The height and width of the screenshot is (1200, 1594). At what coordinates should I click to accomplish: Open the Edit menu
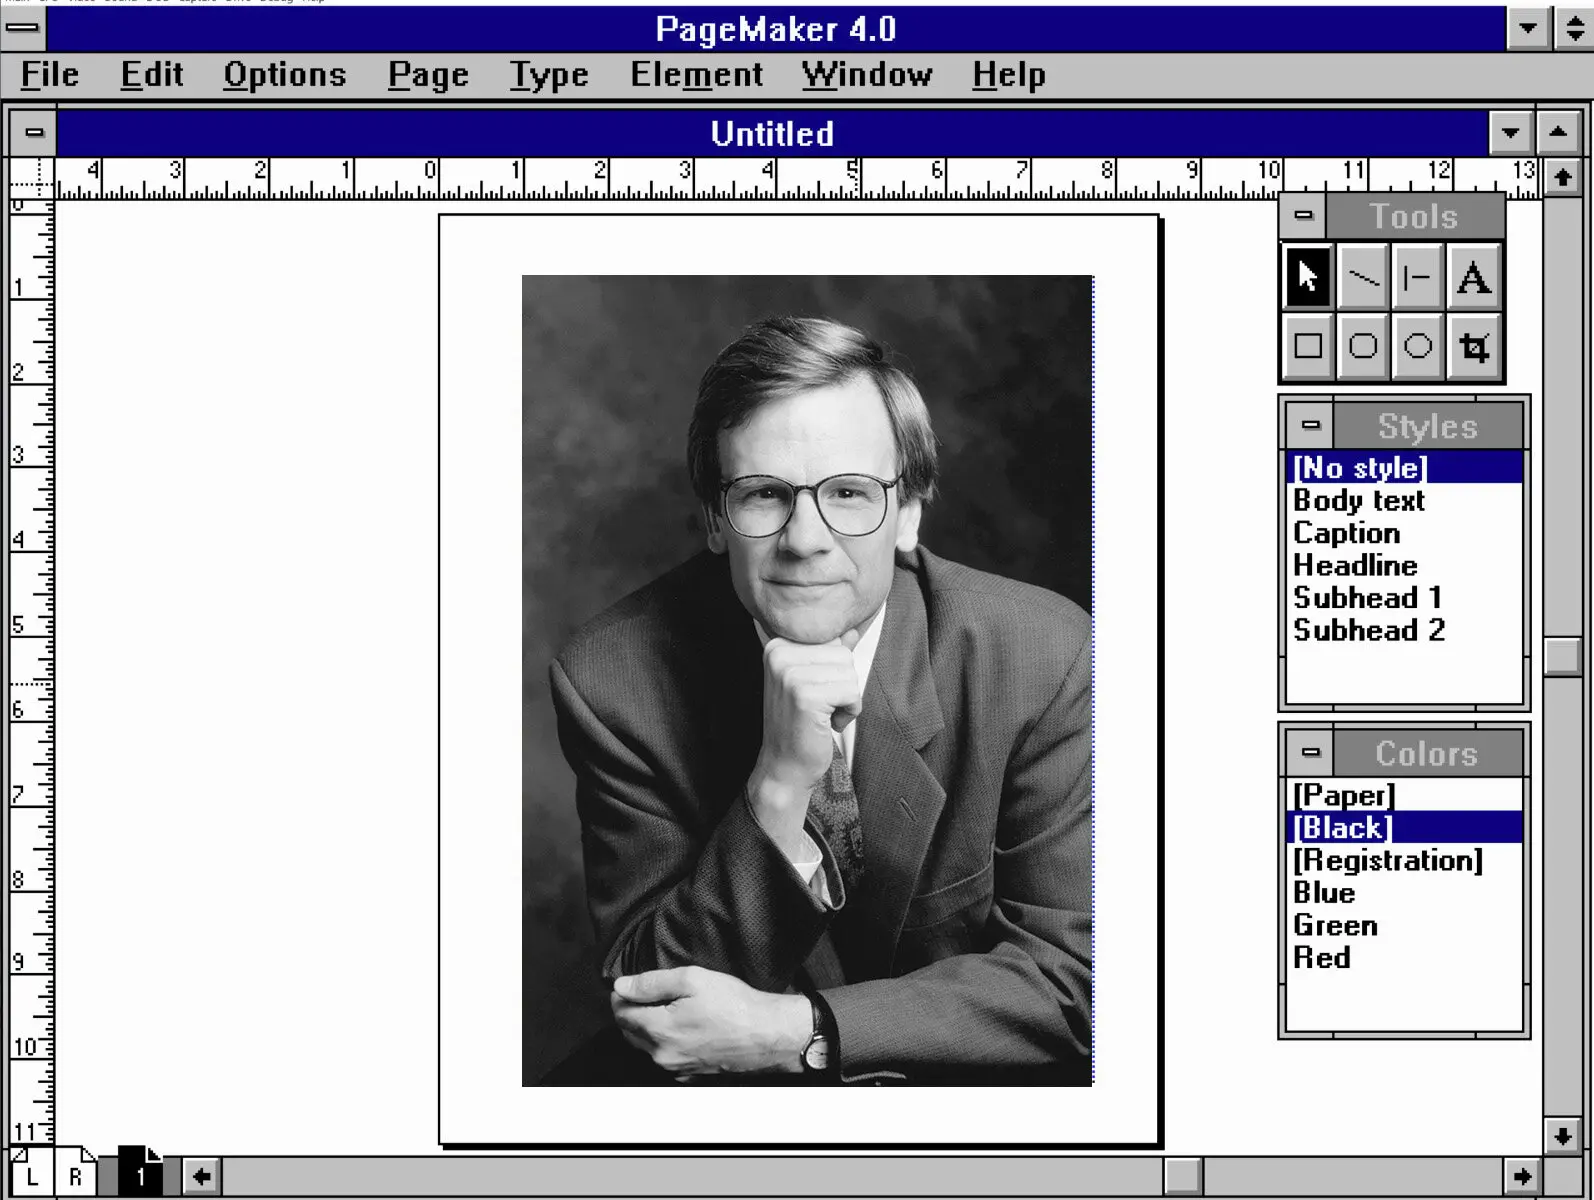click(152, 75)
